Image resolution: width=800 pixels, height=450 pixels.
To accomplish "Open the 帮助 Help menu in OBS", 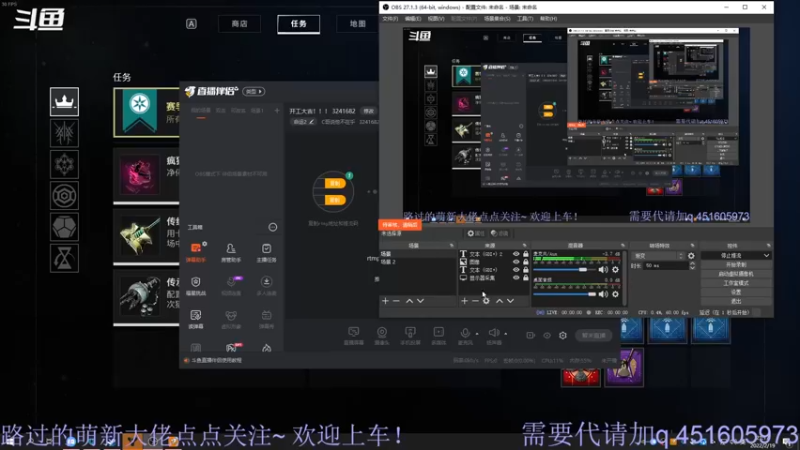I will (548, 19).
